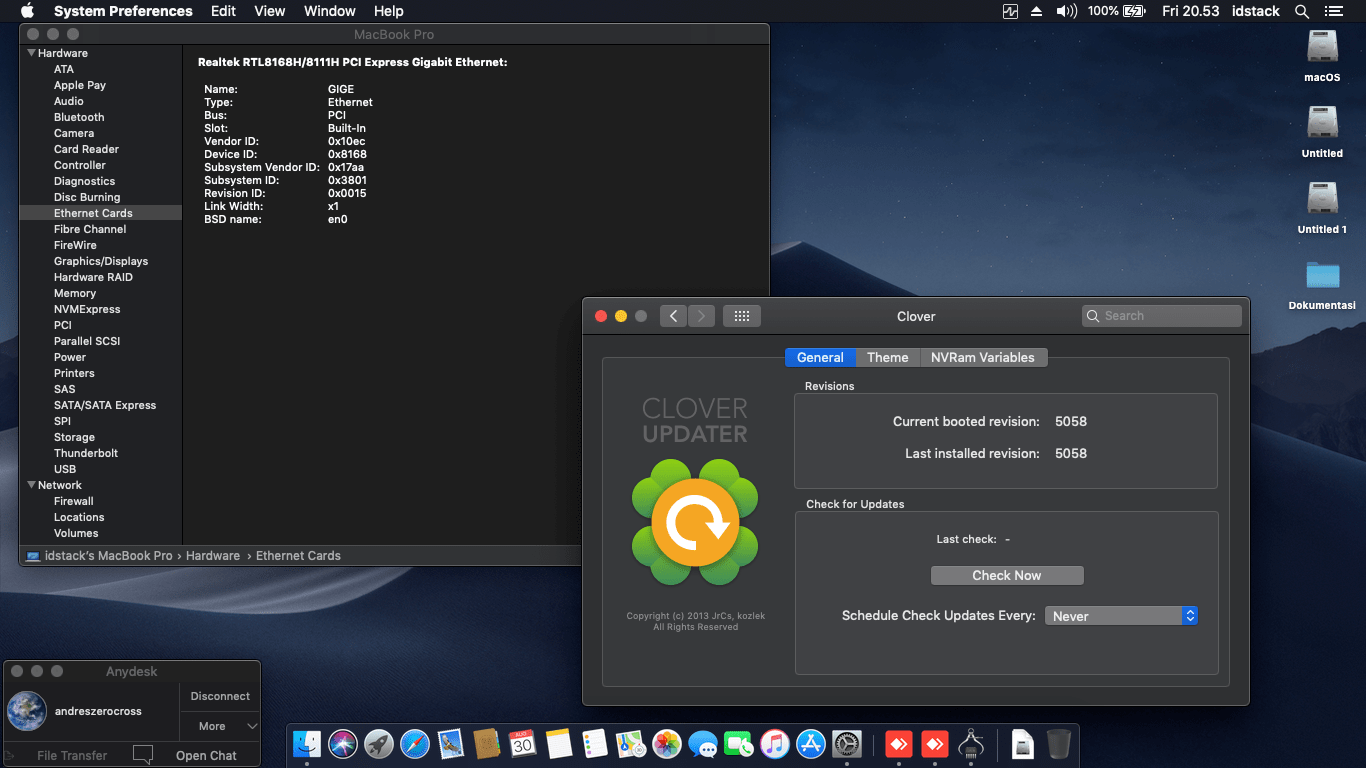1366x768 pixels.
Task: Click the Check Now button
Action: [1007, 575]
